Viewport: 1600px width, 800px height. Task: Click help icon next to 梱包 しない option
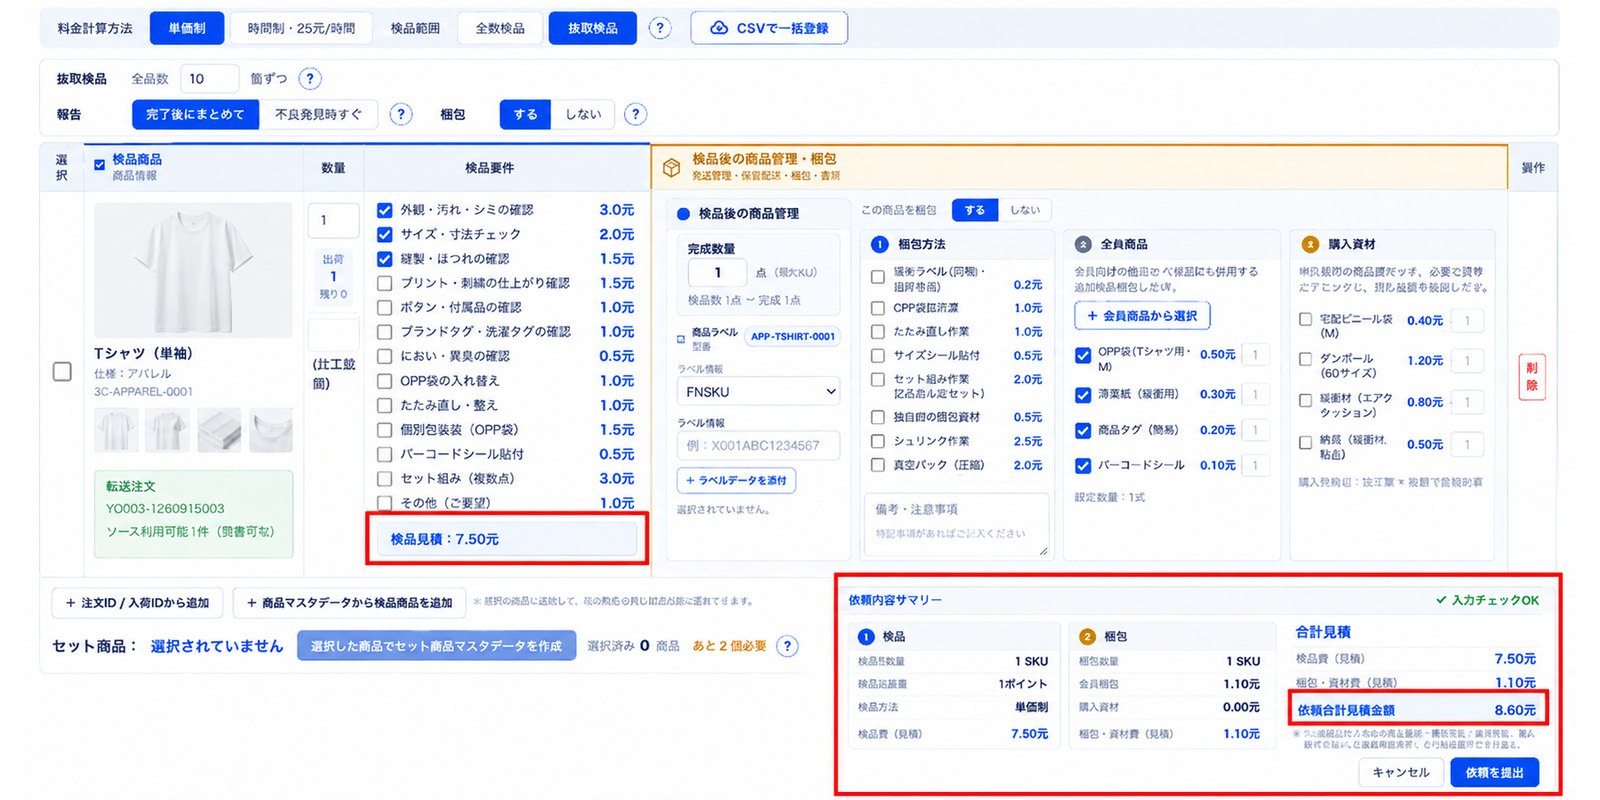pyautogui.click(x=635, y=114)
